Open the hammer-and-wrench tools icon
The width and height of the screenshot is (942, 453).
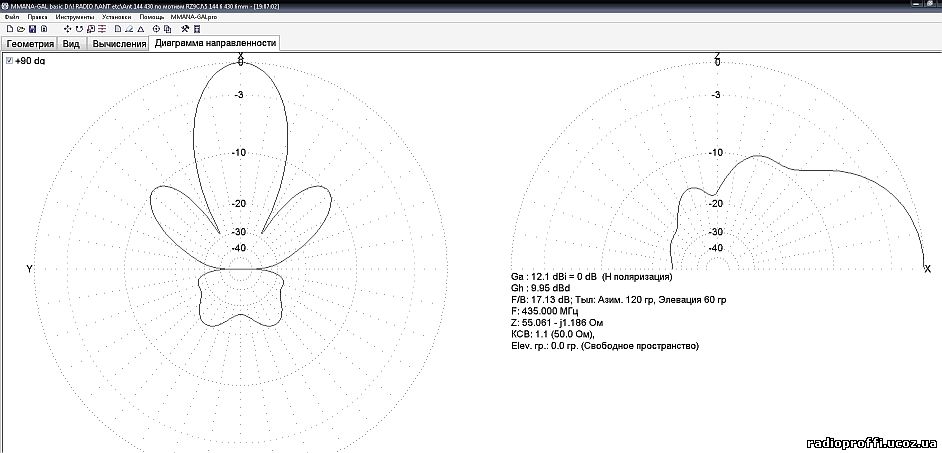[185, 29]
